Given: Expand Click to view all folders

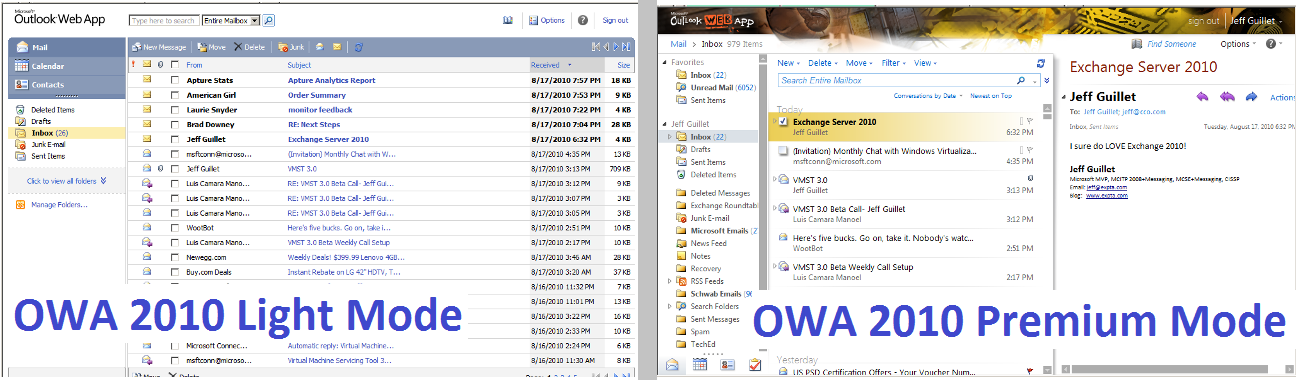Looking at the screenshot, I should coord(66,181).
